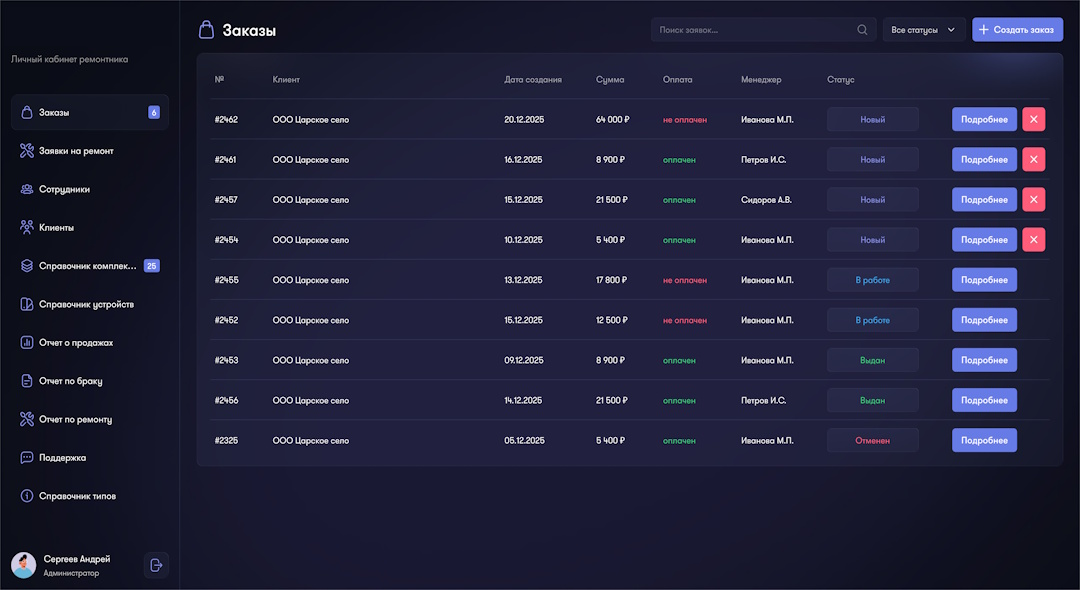
Task: Click the Клиенты icon in sidebar
Action: [x=27, y=227]
